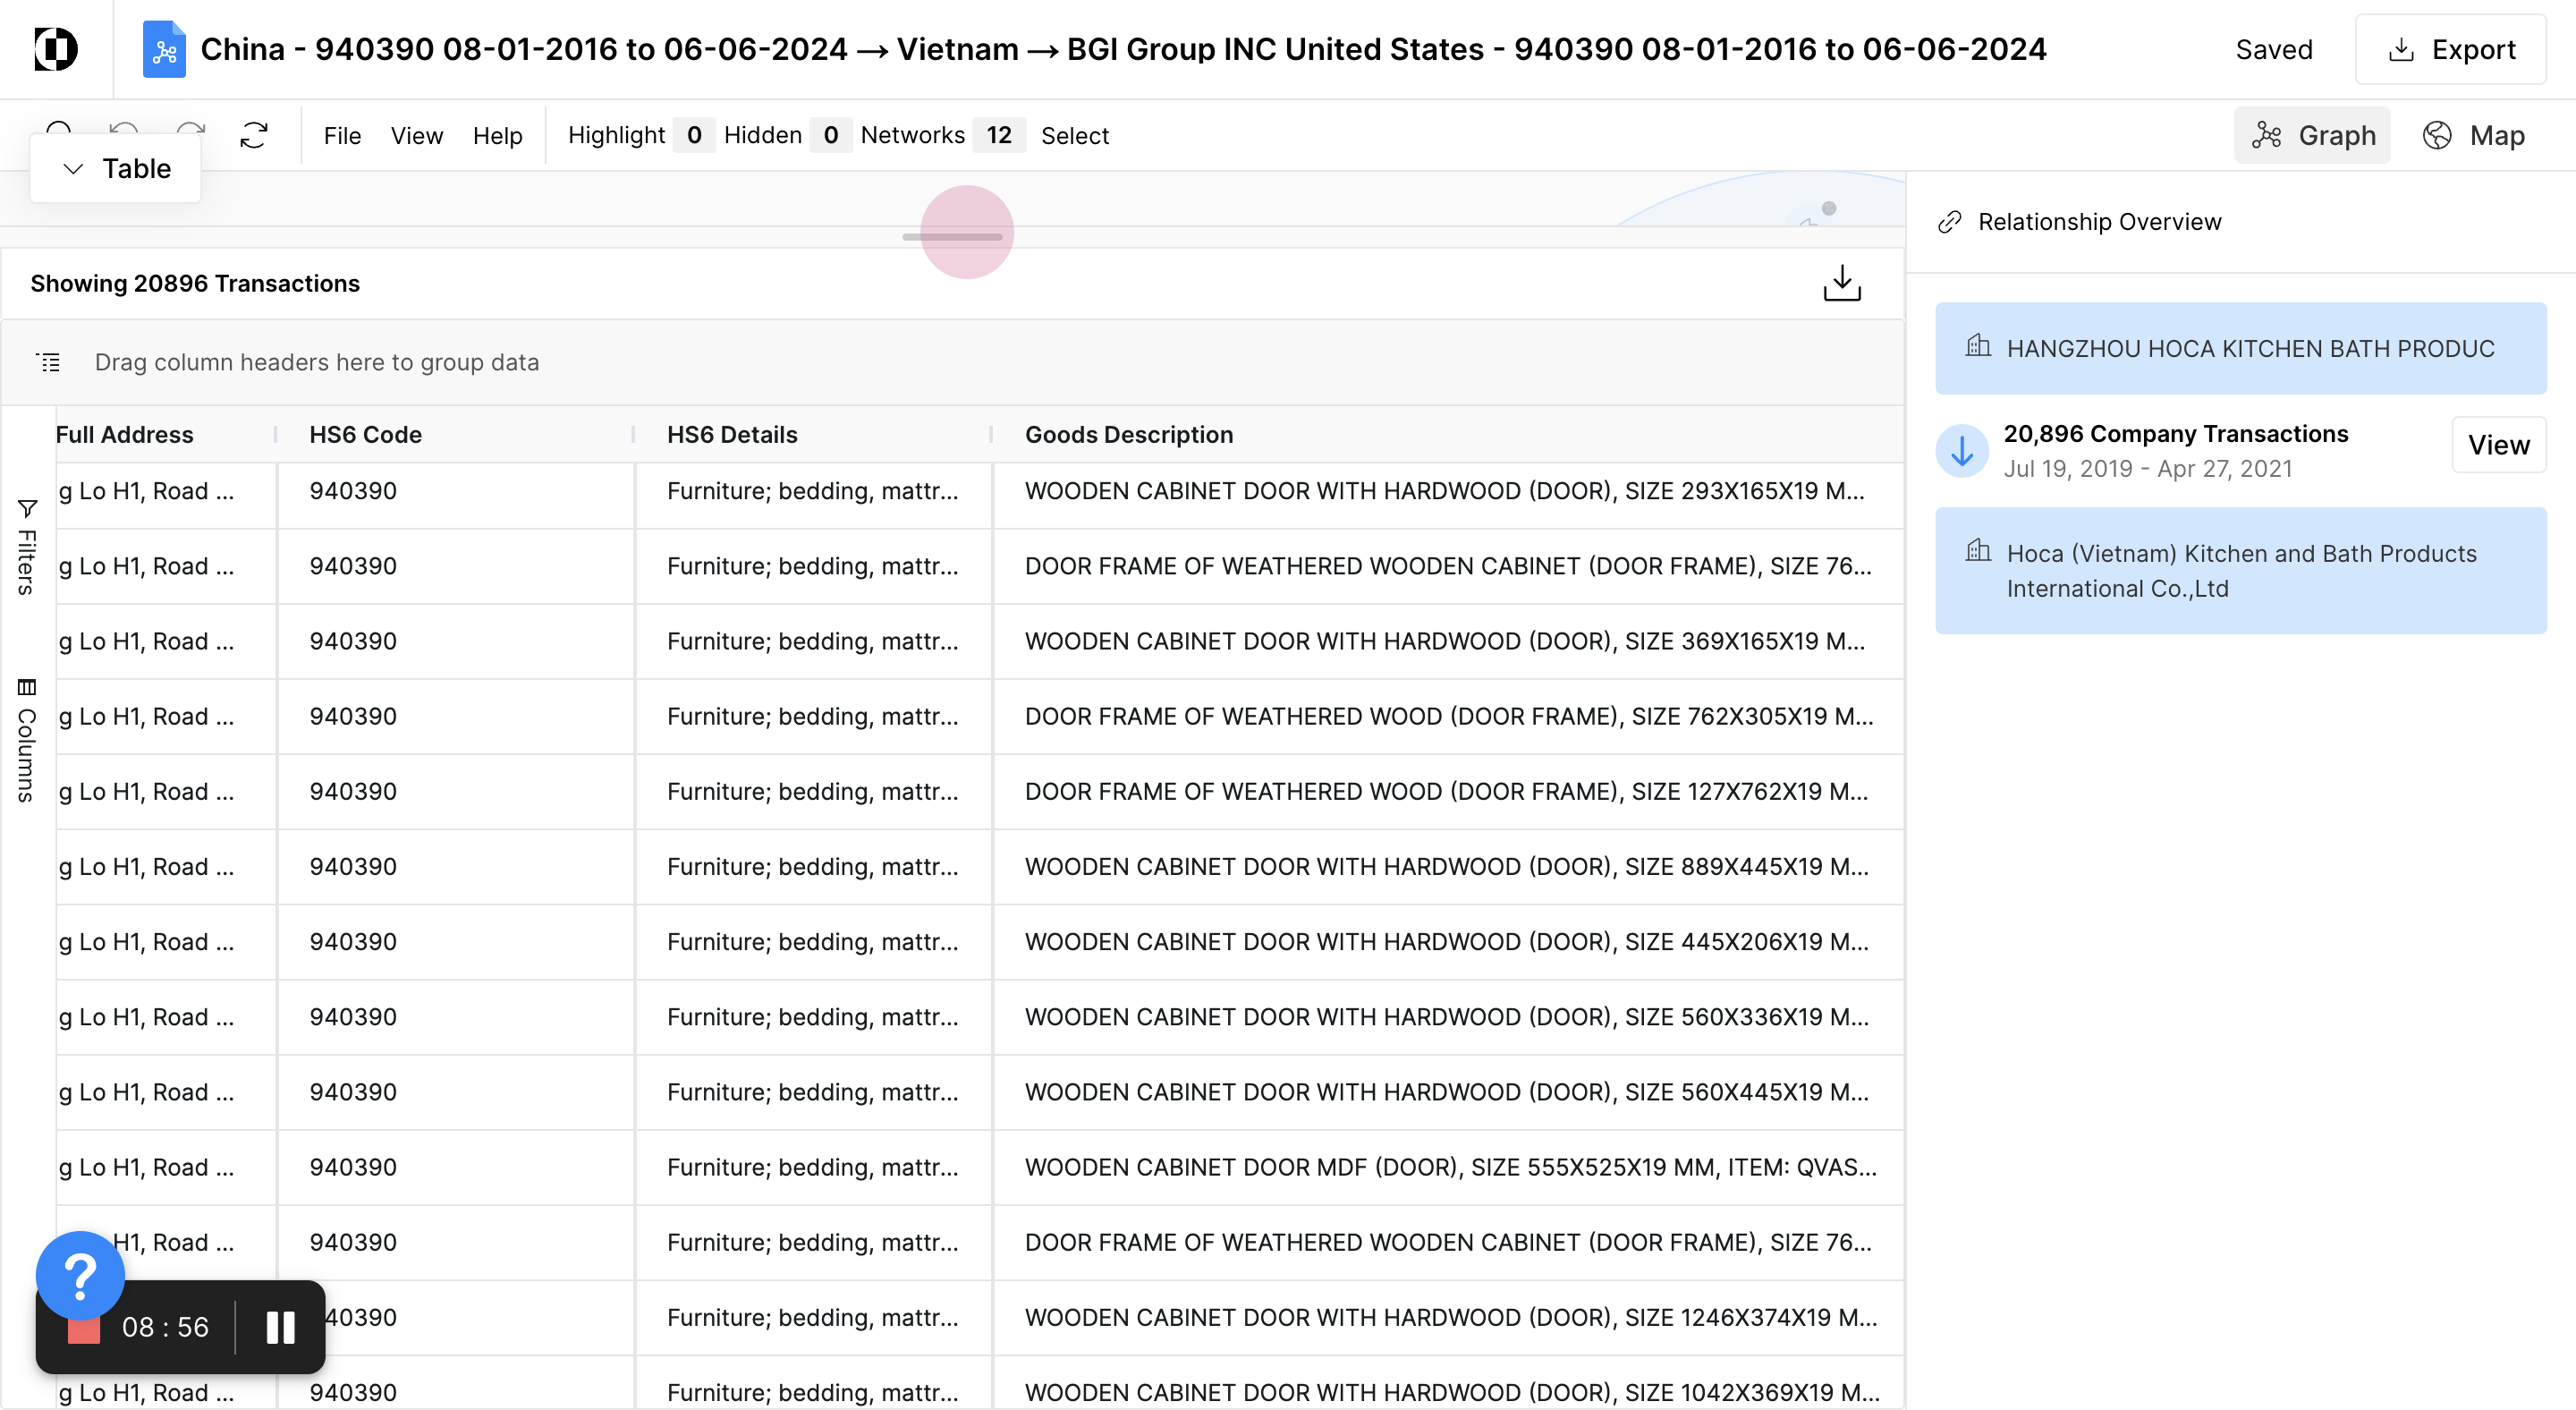
Task: Stop recording with the red square
Action: pos(84,1331)
